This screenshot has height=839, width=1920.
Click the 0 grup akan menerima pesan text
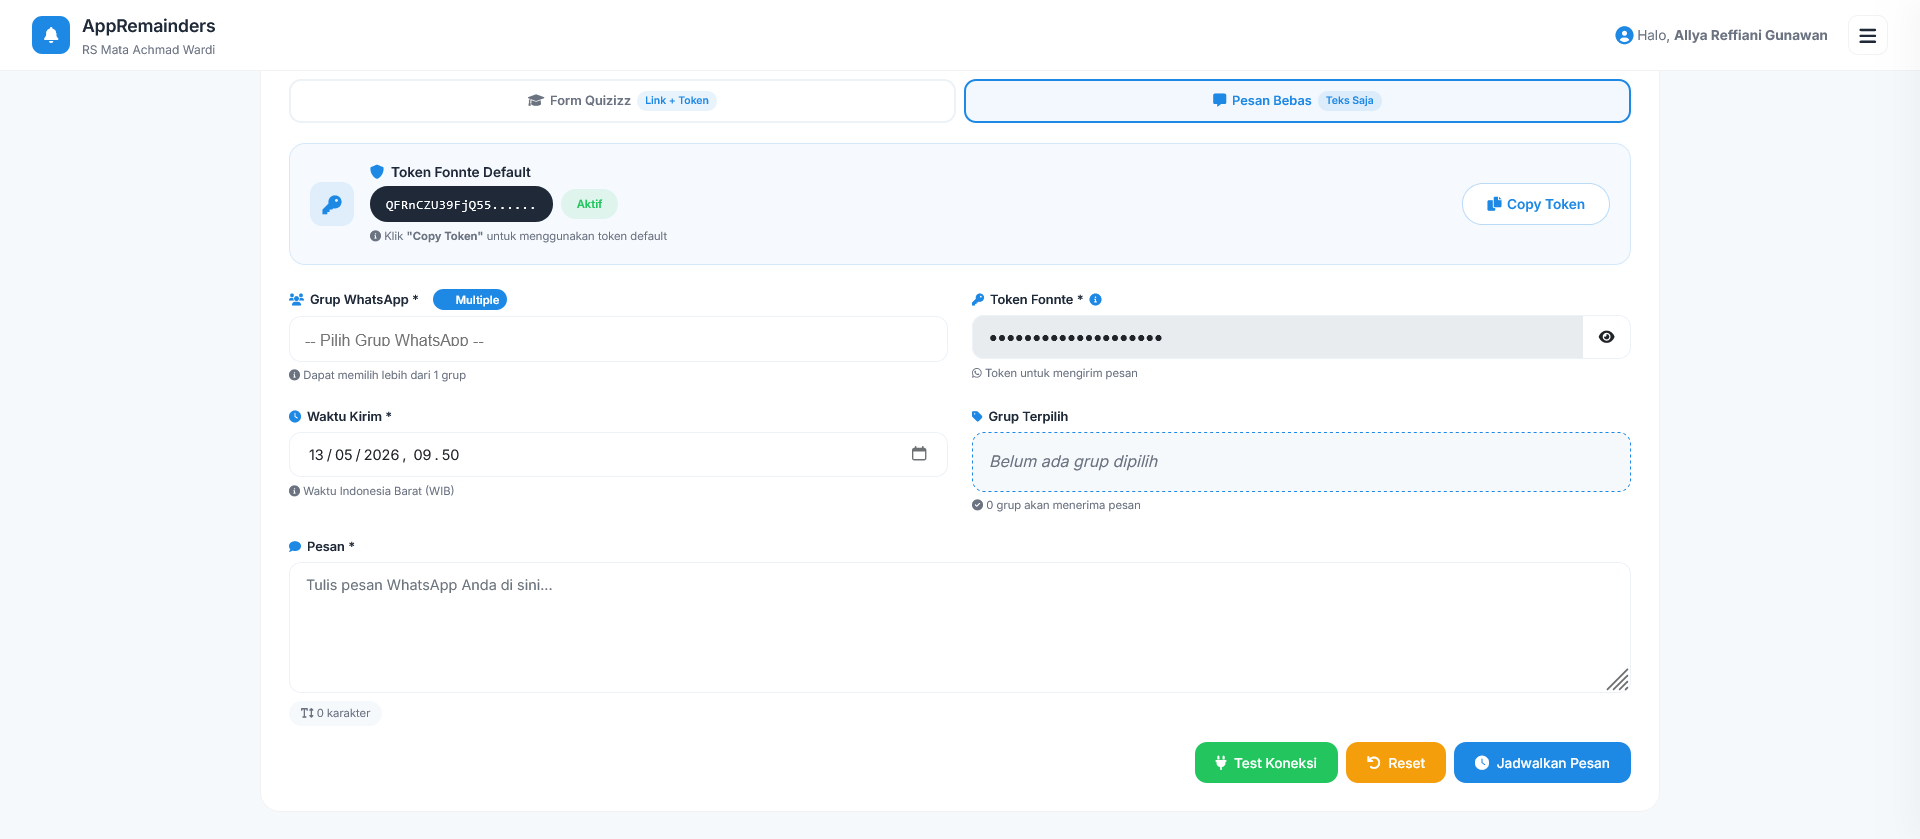pos(1063,505)
